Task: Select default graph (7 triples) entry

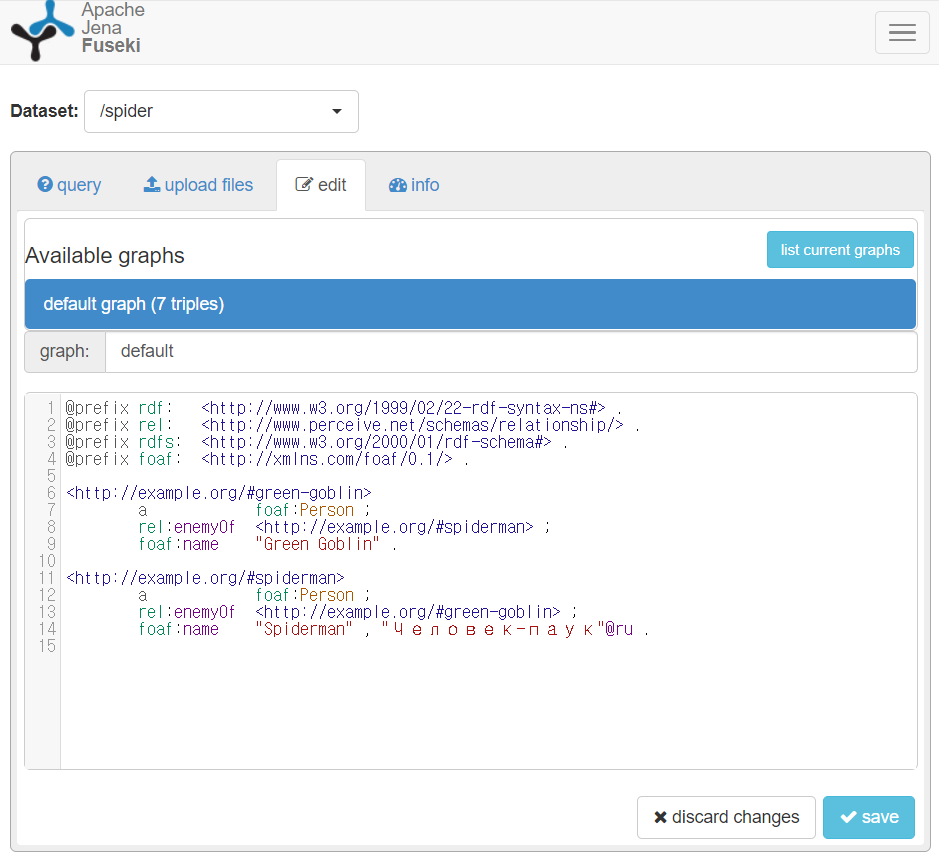Action: coord(470,304)
